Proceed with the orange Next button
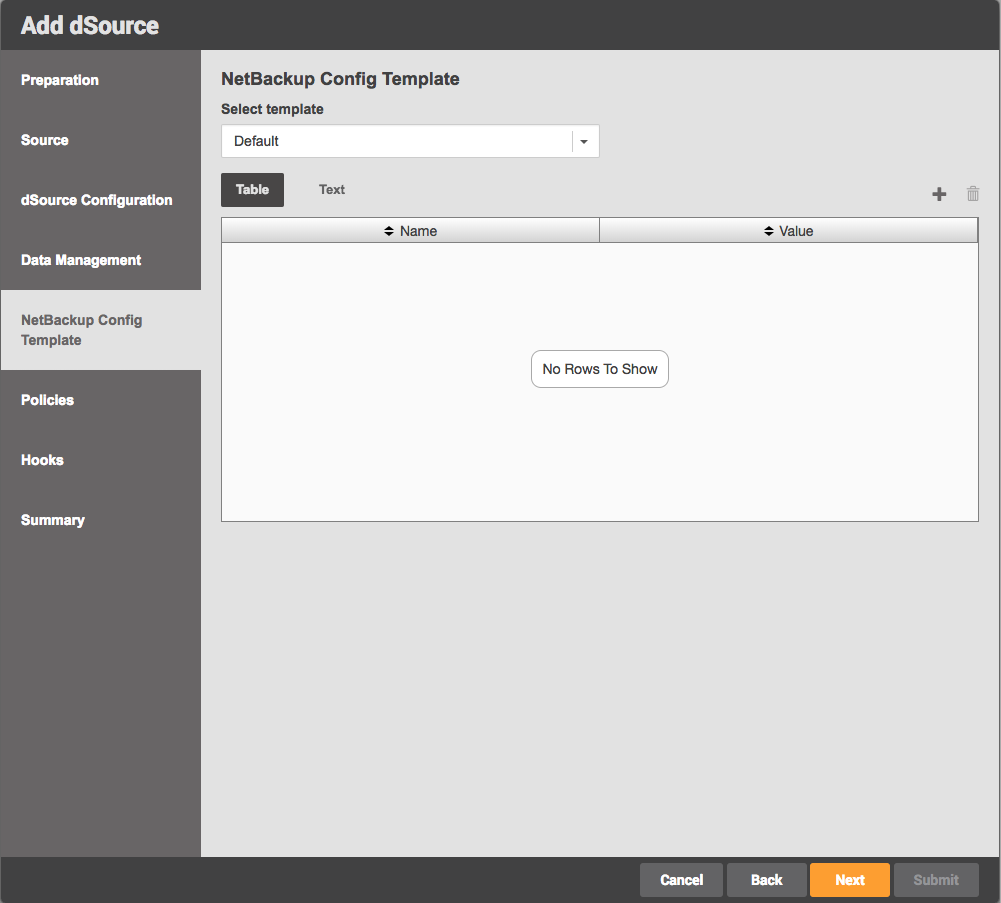The width and height of the screenshot is (1001, 903). point(849,880)
